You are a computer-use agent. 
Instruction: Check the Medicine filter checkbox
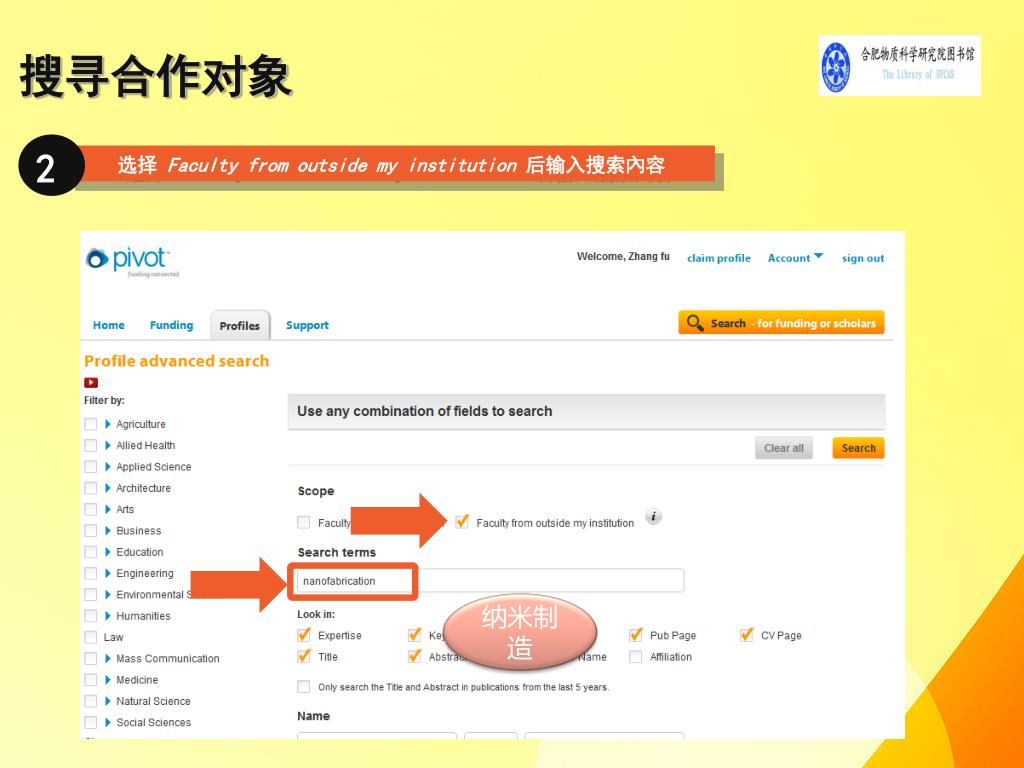coord(91,680)
